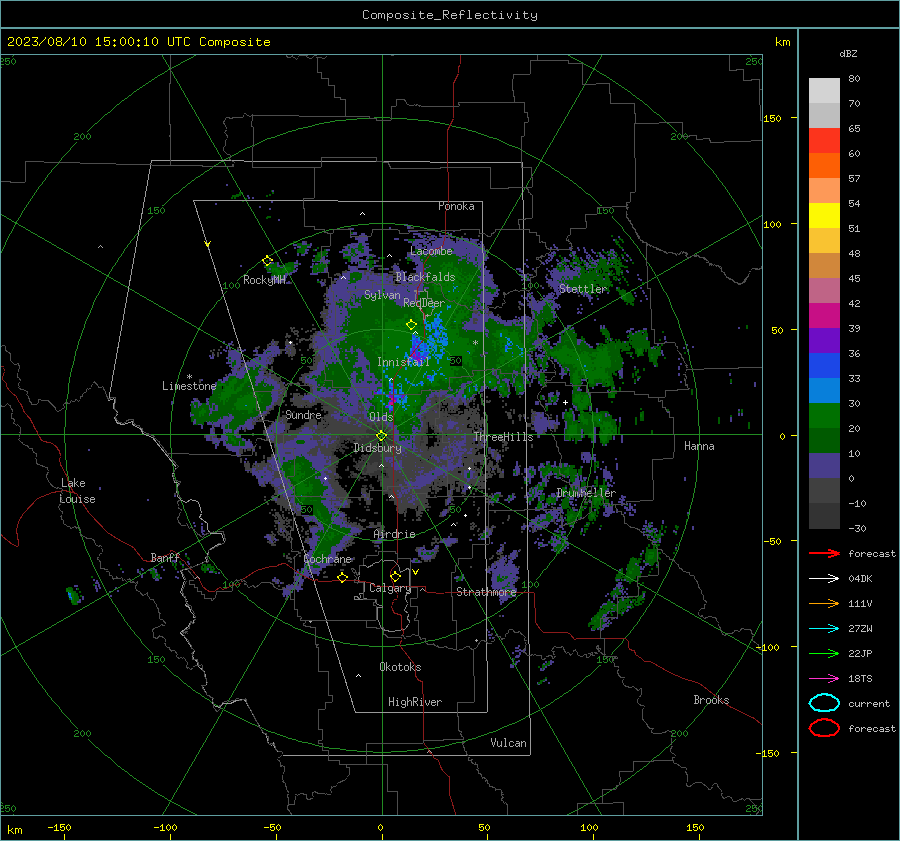This screenshot has width=900, height=841.
Task: Click the bright green 30–20 dBZ swatch
Action: pos(824,416)
